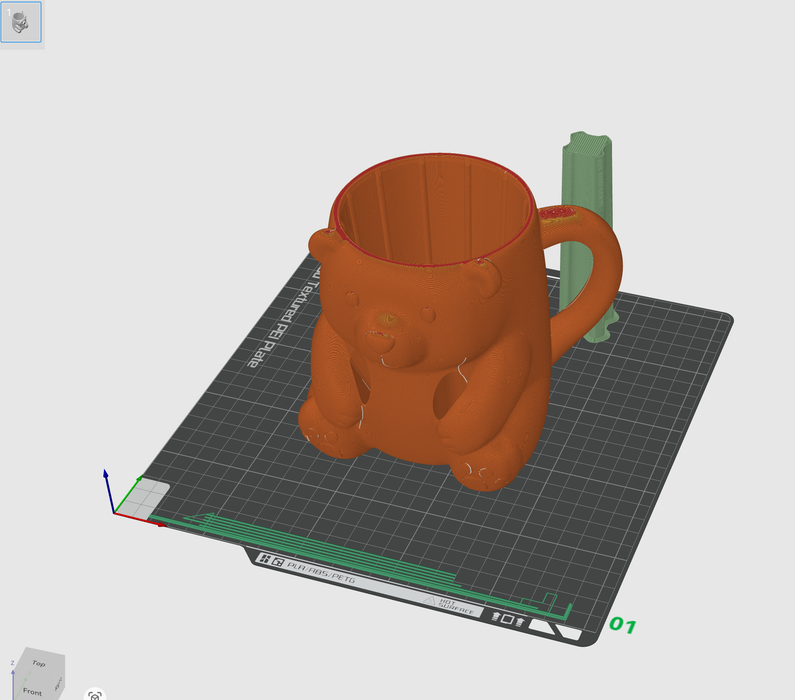Image resolution: width=795 pixels, height=700 pixels.
Task: Select plate 1 thumbnail with the mug
Action: click(21, 22)
